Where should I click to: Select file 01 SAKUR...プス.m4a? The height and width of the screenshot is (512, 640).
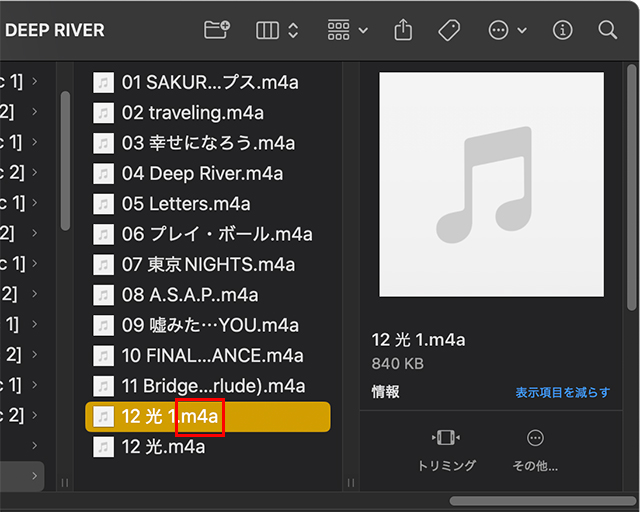point(208,82)
